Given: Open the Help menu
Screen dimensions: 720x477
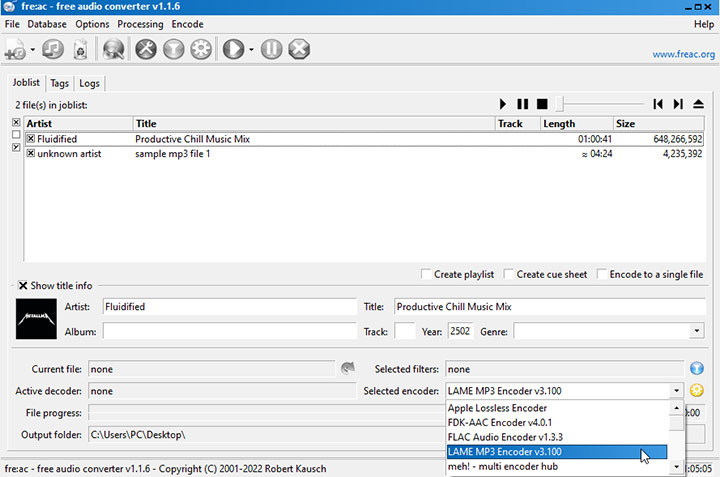Looking at the screenshot, I should 703,24.
